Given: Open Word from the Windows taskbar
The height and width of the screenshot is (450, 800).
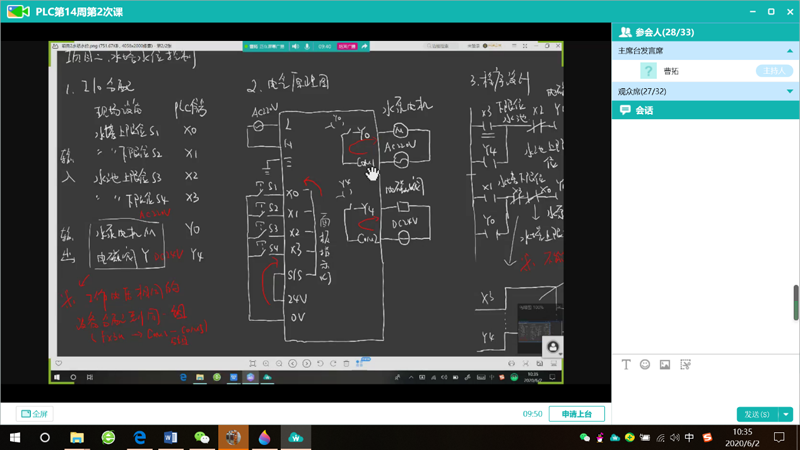Looking at the screenshot, I should (170, 437).
